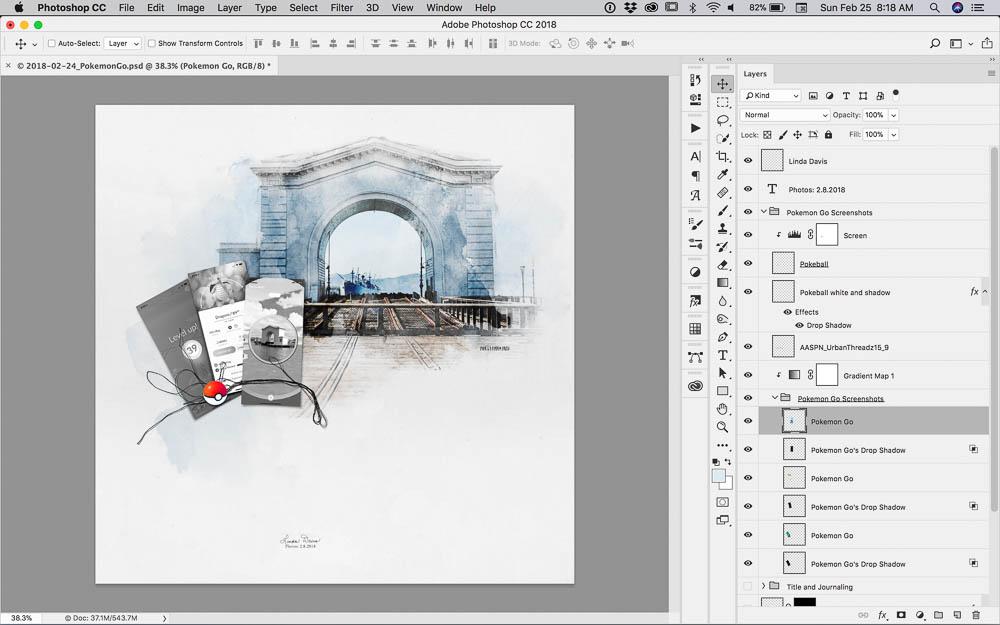Select the Path Selection tool
This screenshot has height=625, width=1000.
[722, 373]
